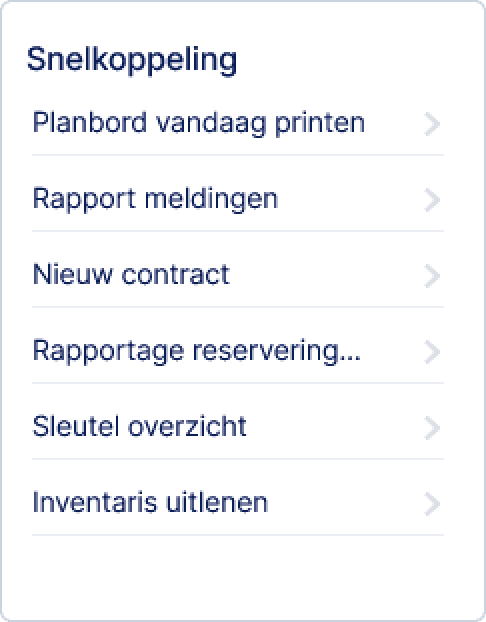The width and height of the screenshot is (486, 622).
Task: Open the Rapport meldingen shortcut
Action: [238, 200]
